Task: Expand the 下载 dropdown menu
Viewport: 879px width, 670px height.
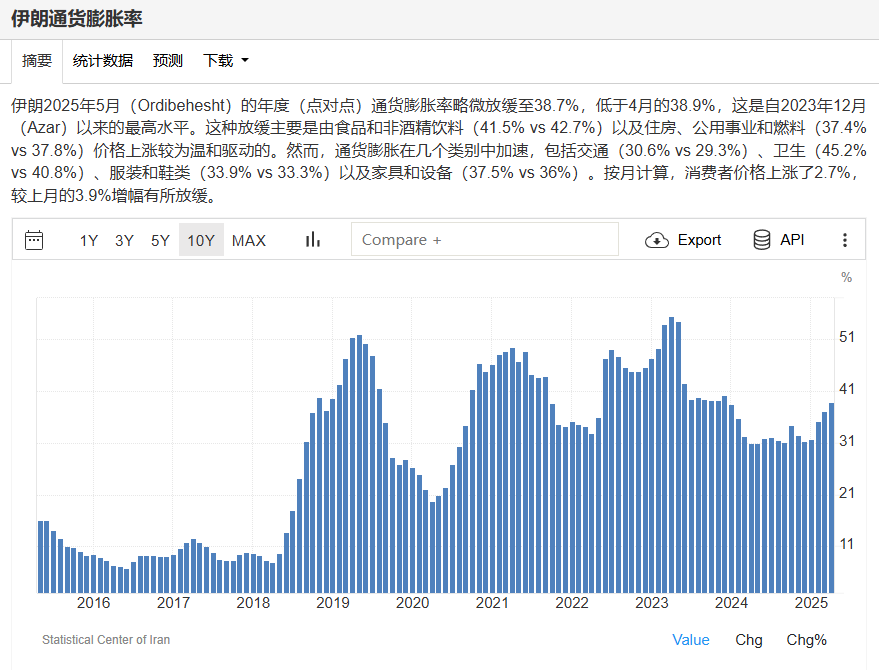Action: (226, 61)
